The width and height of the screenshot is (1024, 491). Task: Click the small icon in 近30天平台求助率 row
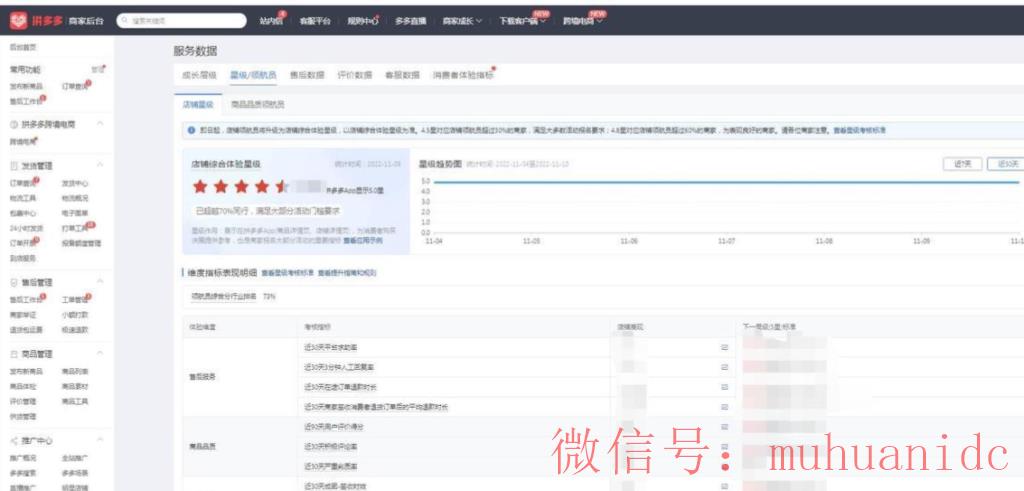click(x=724, y=347)
